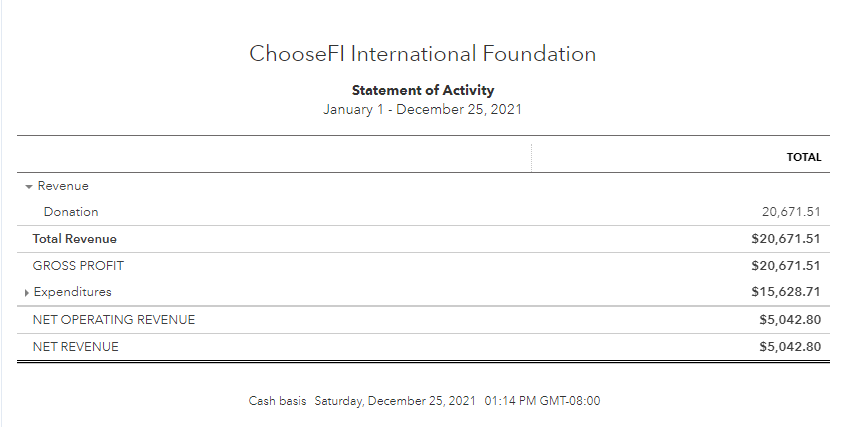Click the Statement of Activity heading
The height and width of the screenshot is (427, 844).
423,90
